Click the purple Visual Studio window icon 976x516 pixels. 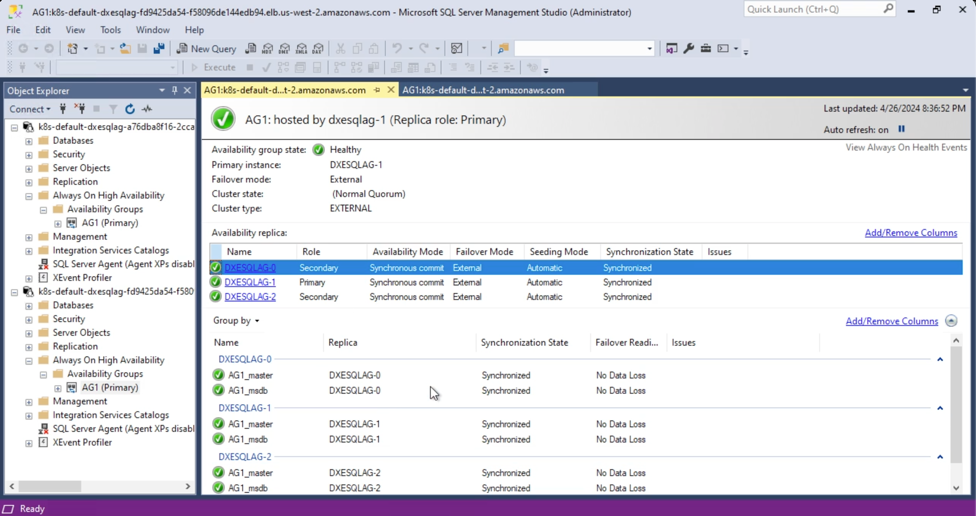click(672, 49)
